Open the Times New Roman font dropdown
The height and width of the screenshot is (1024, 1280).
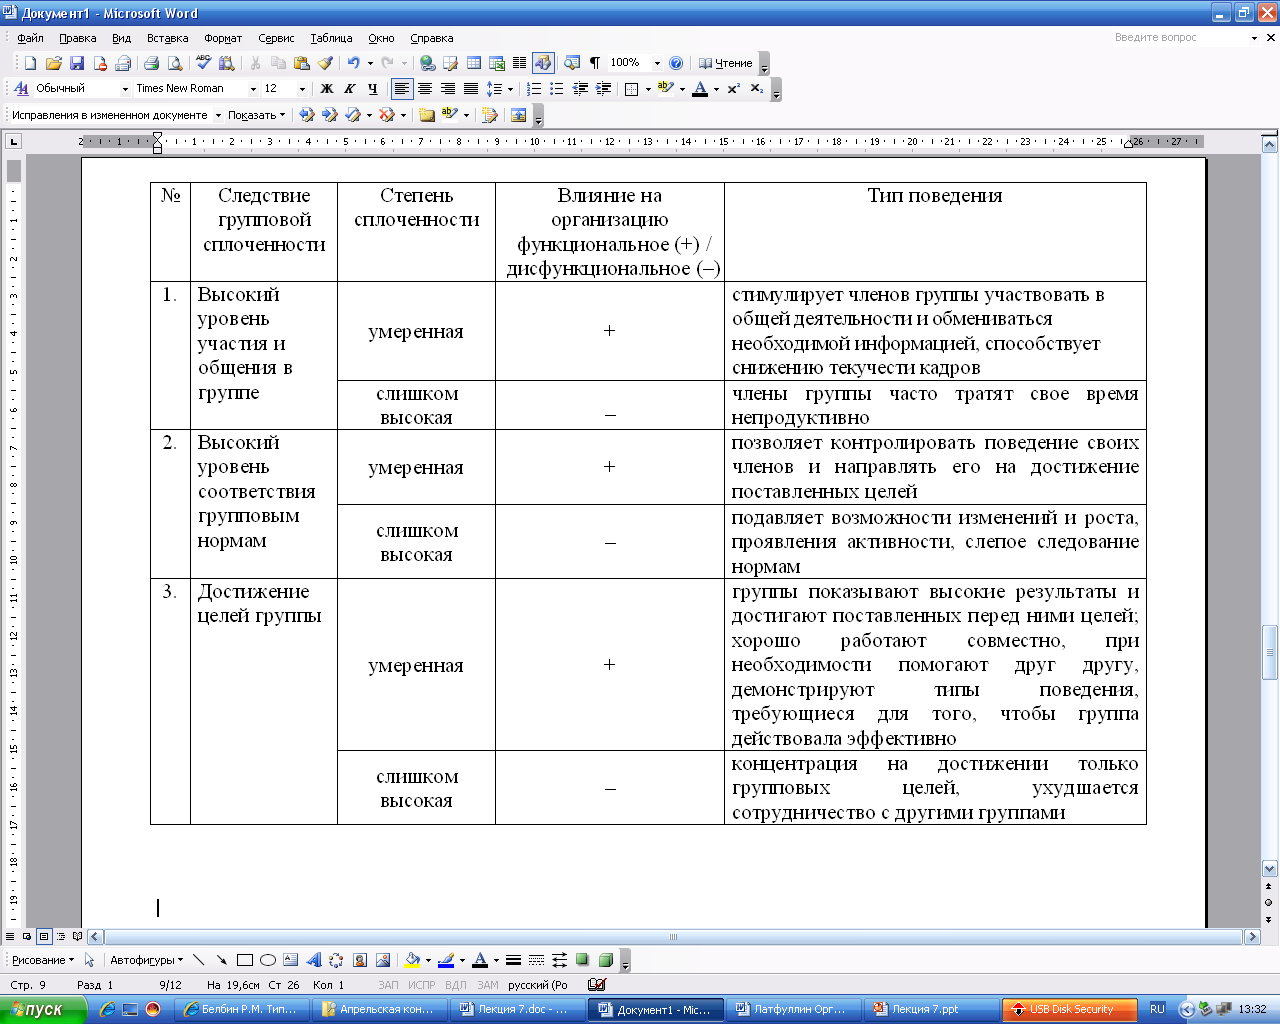coord(253,89)
